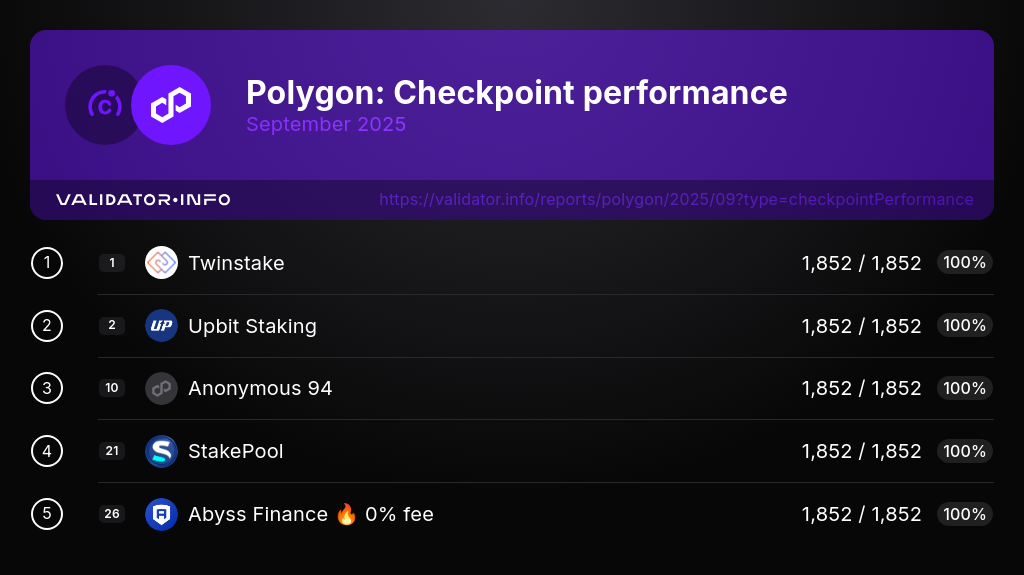Screen dimensions: 1024x575
Task: Open the validator.info report URL link
Action: tap(676, 200)
